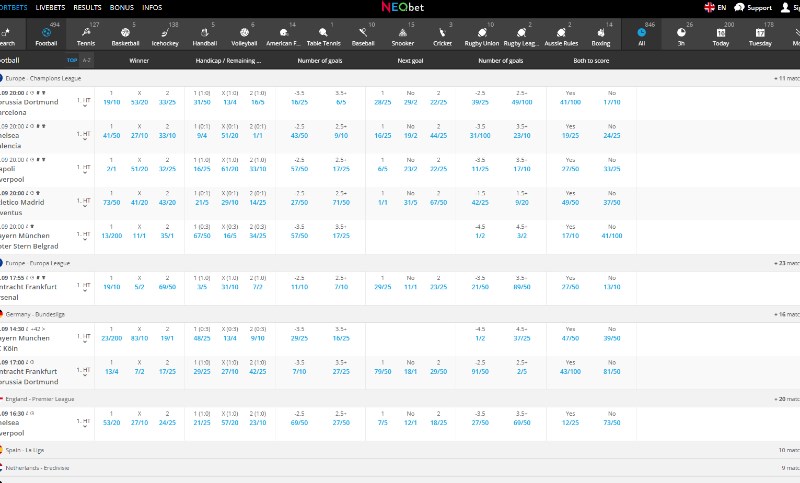The height and width of the screenshot is (483, 800).
Task: Expand Spain - La Liga league row
Action: click(x=400, y=450)
